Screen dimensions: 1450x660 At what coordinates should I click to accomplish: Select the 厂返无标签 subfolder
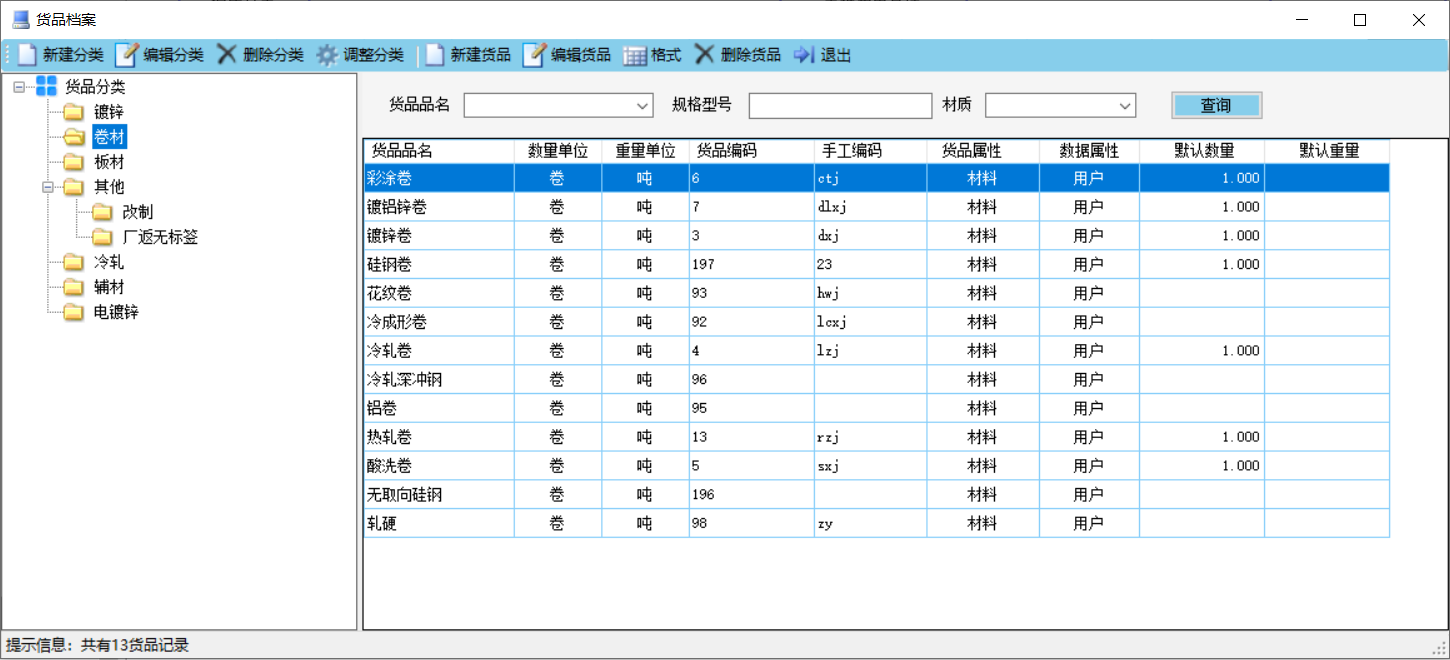pos(160,237)
